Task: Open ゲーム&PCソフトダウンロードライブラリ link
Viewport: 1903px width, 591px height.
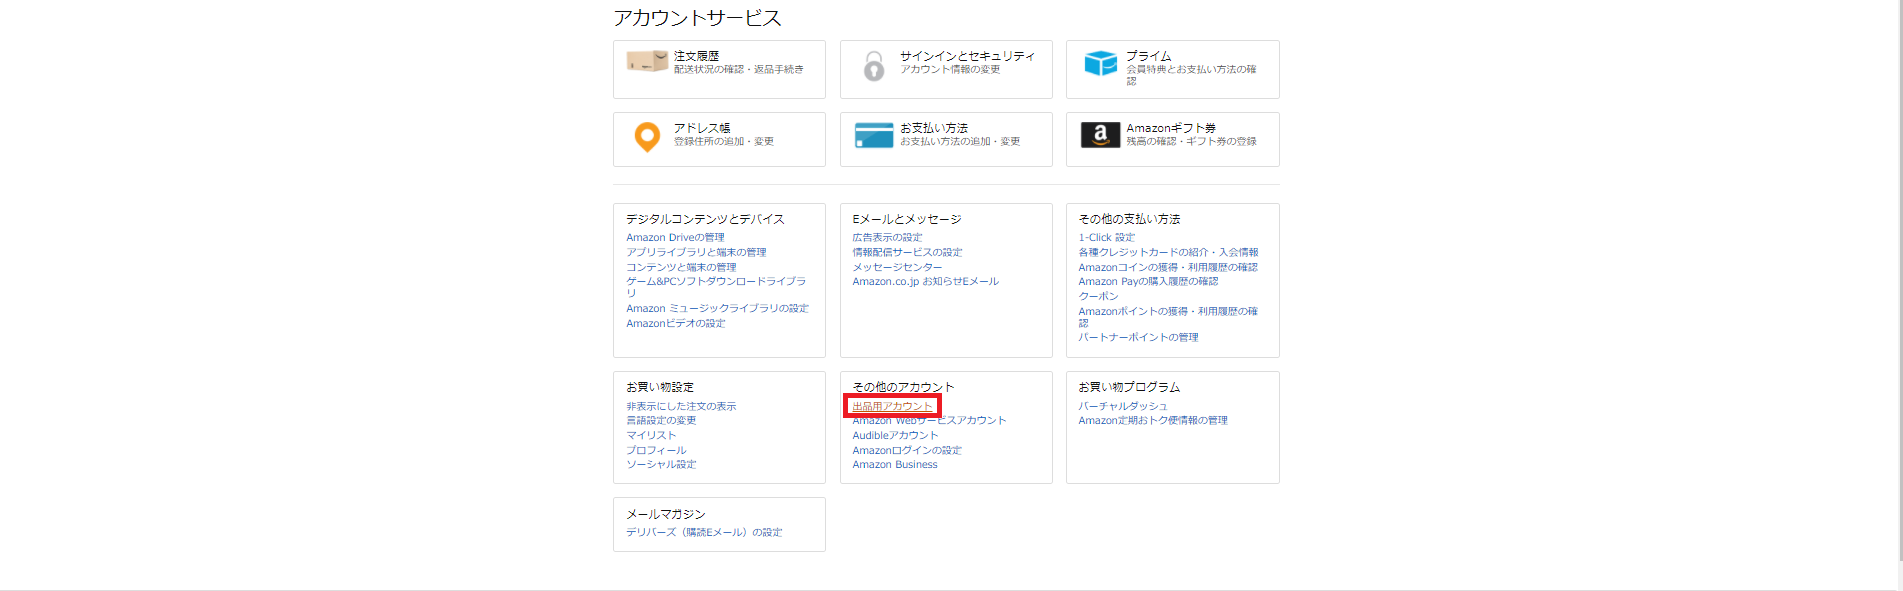Action: click(716, 287)
